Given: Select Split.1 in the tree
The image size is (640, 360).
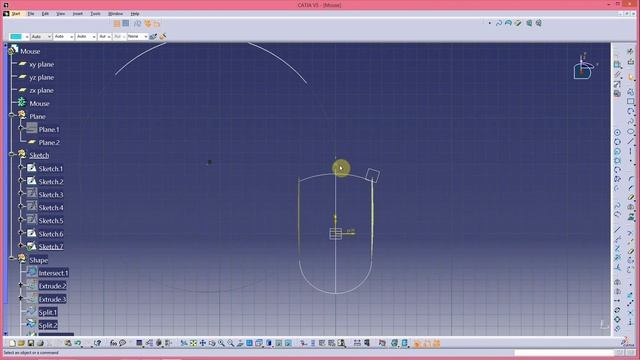Looking at the screenshot, I should pos(48,312).
